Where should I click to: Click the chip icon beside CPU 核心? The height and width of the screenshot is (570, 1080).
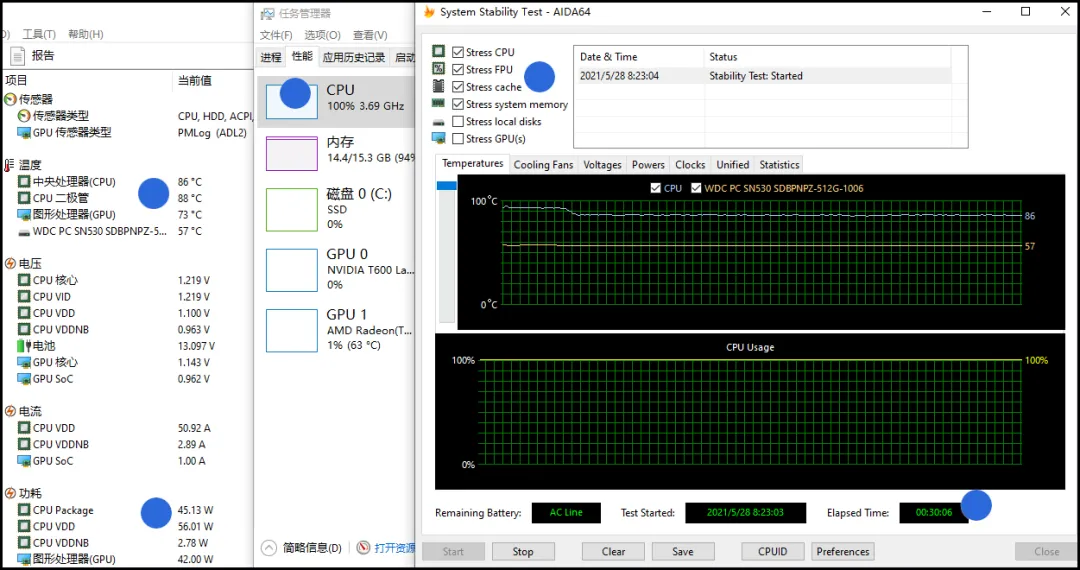tap(24, 280)
